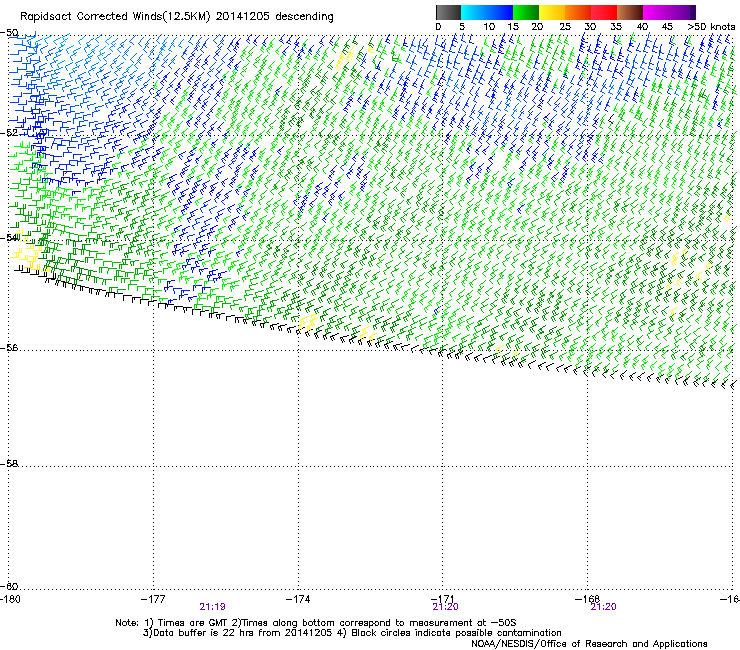Click the -56 latitude axis label

click(x=9, y=348)
